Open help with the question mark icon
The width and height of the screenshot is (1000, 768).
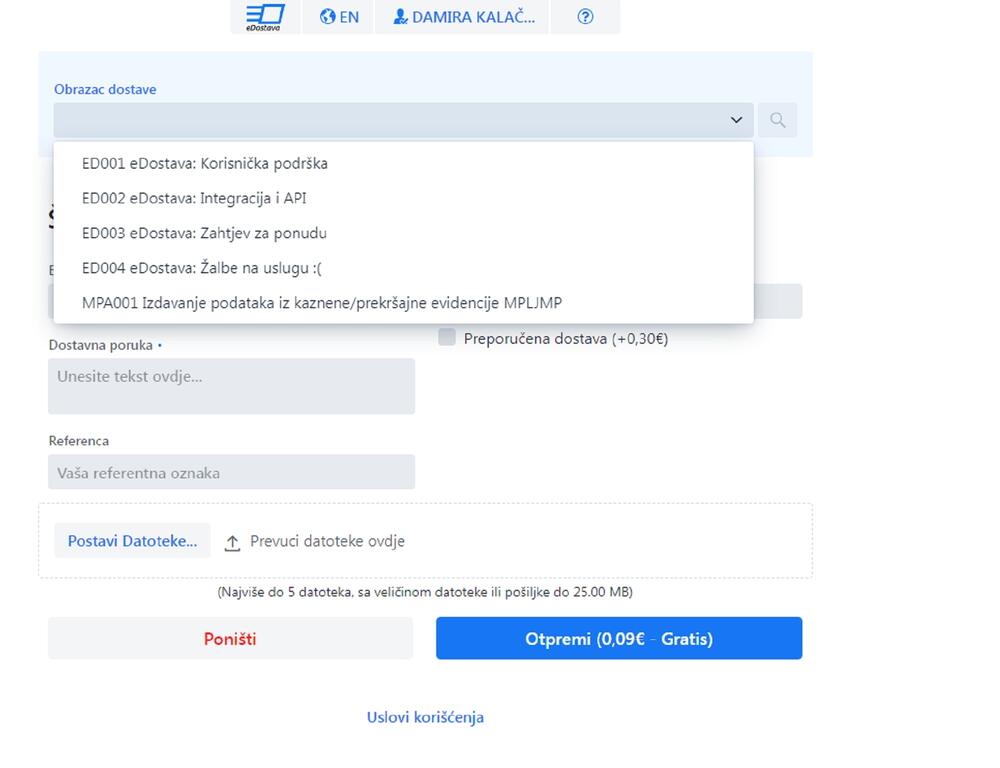pyautogui.click(x=586, y=17)
